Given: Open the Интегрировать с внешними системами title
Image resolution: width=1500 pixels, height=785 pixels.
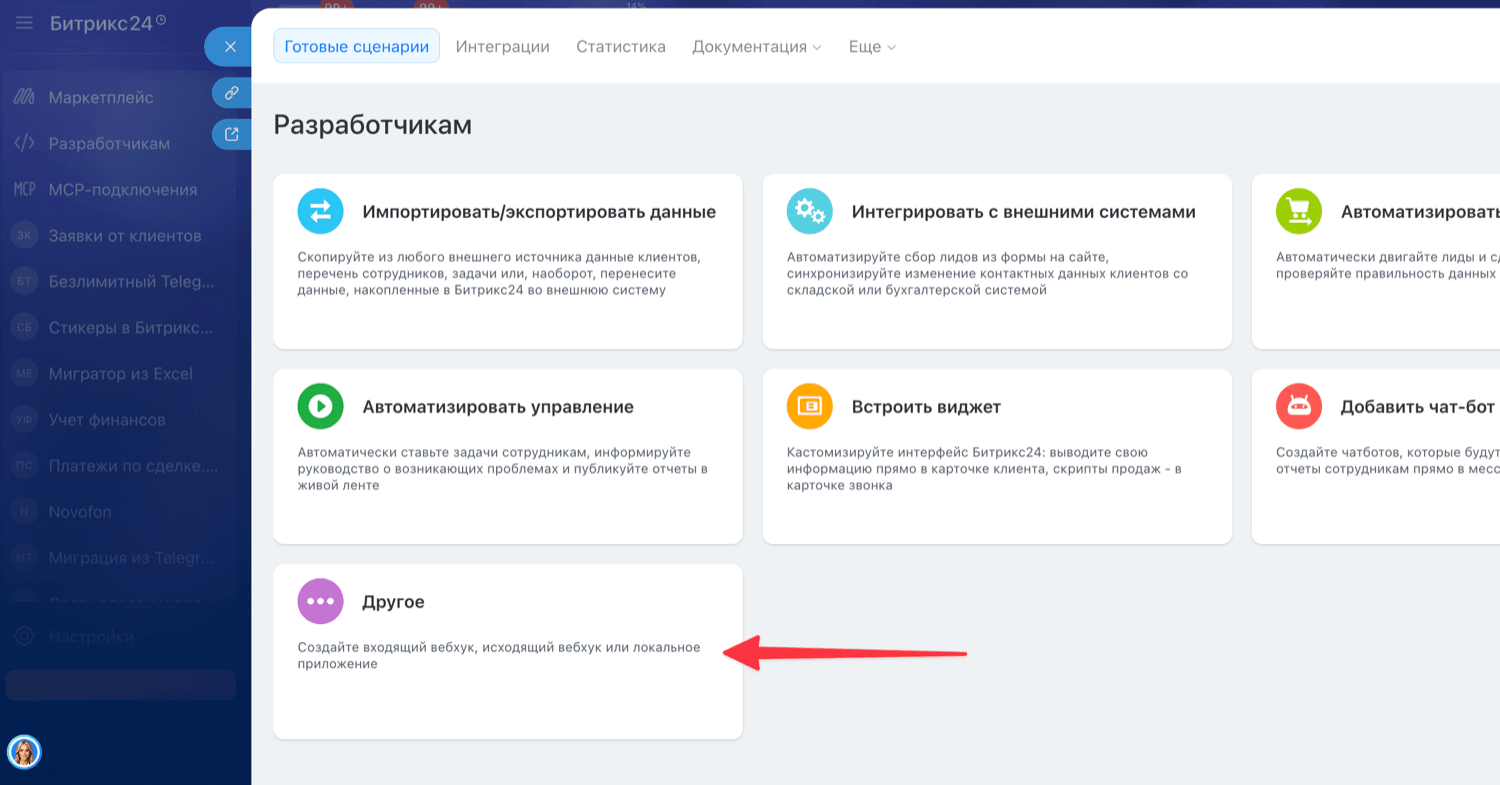Looking at the screenshot, I should pos(1024,212).
